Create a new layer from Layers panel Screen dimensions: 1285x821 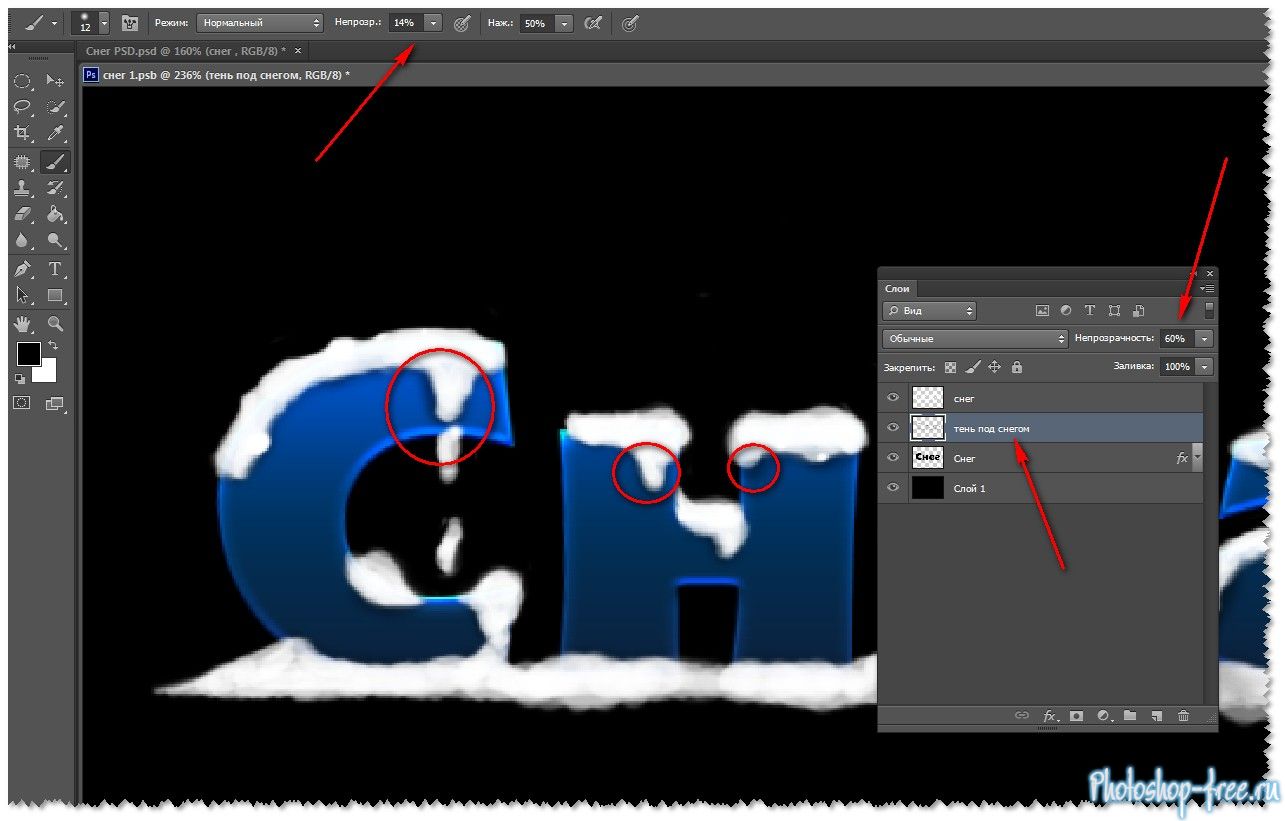1156,716
